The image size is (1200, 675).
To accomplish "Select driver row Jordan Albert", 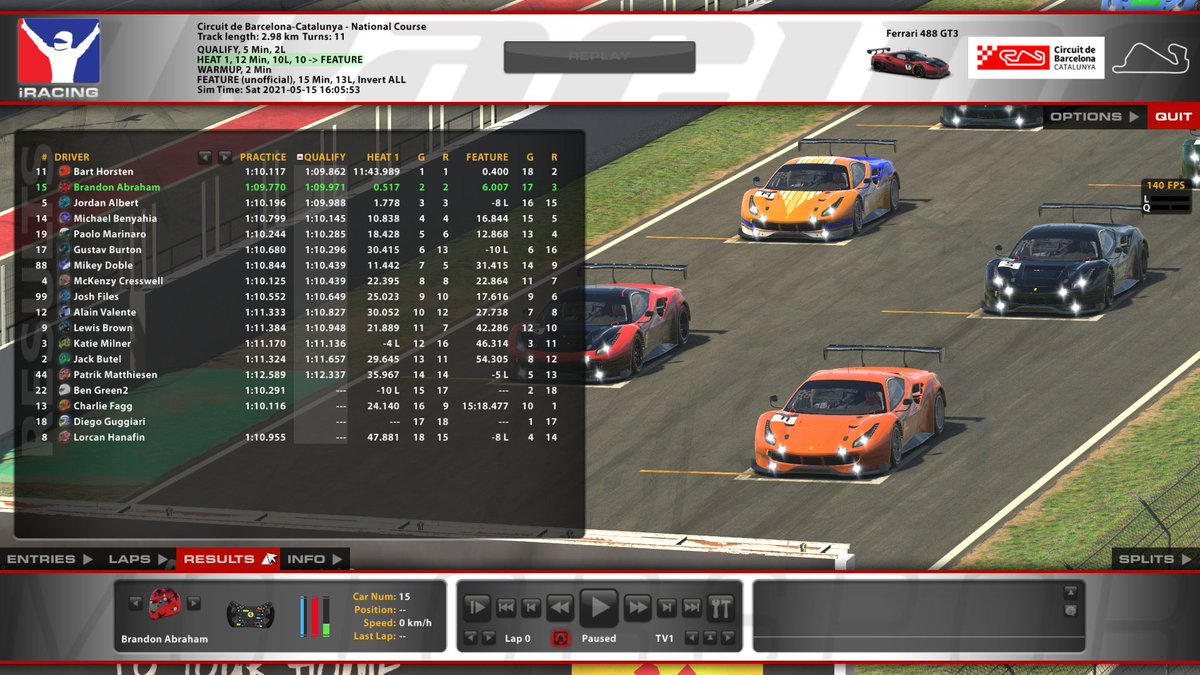I will [298, 203].
